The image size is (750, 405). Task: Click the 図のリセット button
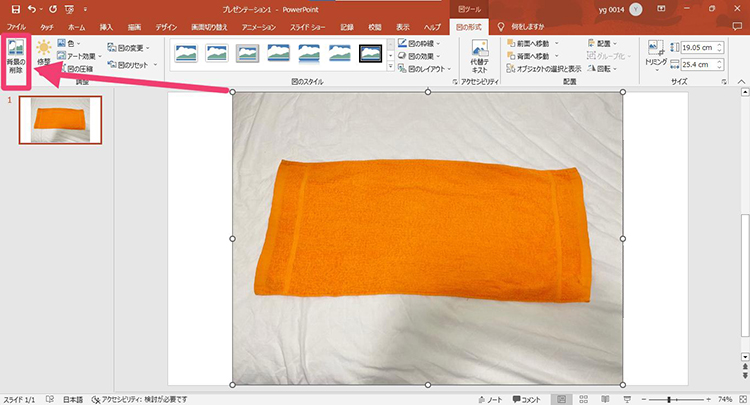[130, 65]
